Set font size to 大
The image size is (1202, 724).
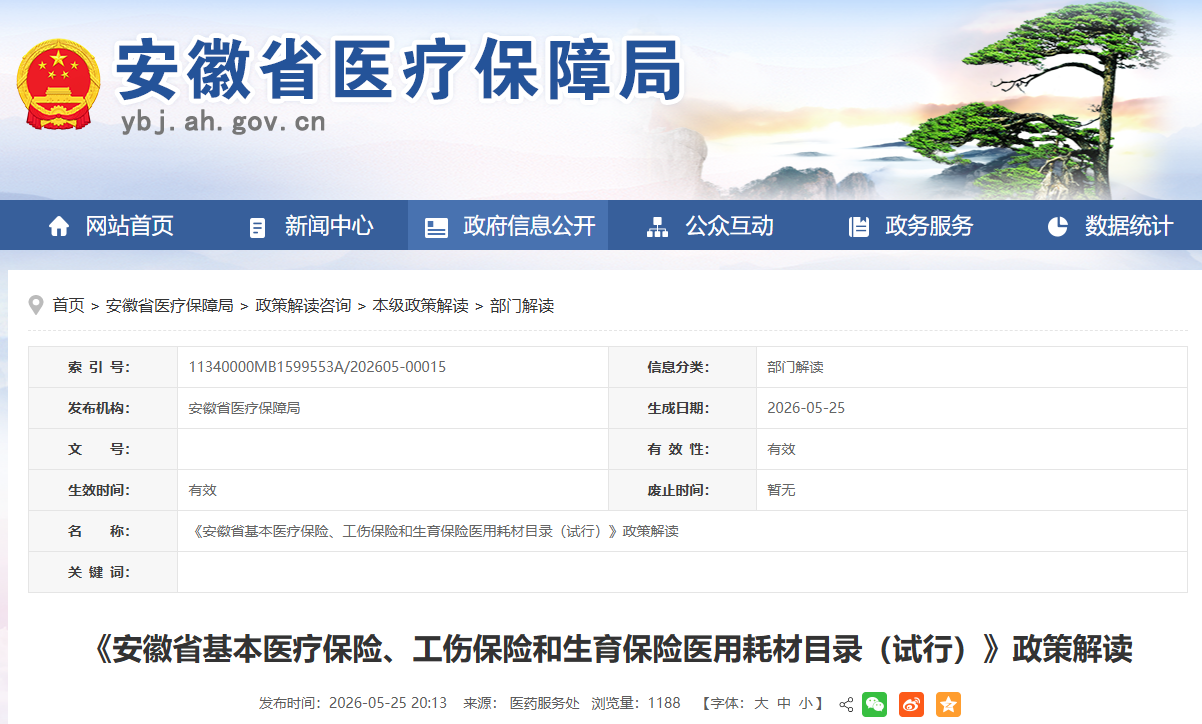(761, 703)
